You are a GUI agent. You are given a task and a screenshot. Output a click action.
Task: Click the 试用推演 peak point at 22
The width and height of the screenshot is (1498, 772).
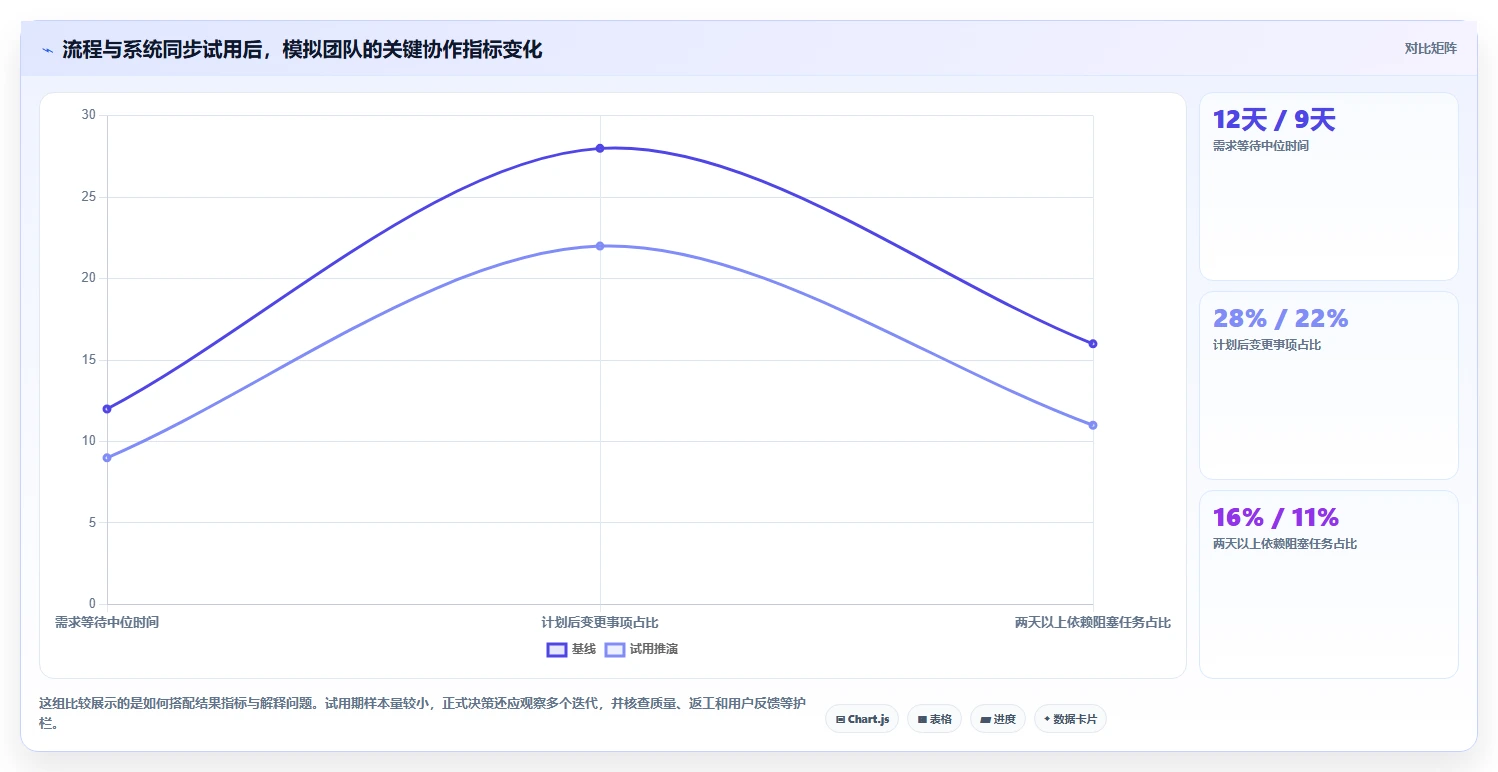[x=600, y=246]
